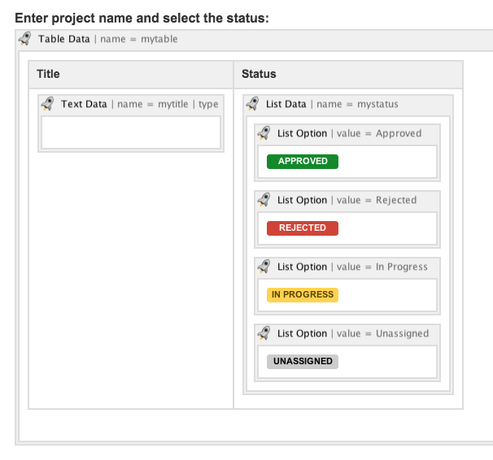This screenshot has width=493, height=460.
Task: Click rocket icon of Unassigned List Option
Action: tap(264, 333)
